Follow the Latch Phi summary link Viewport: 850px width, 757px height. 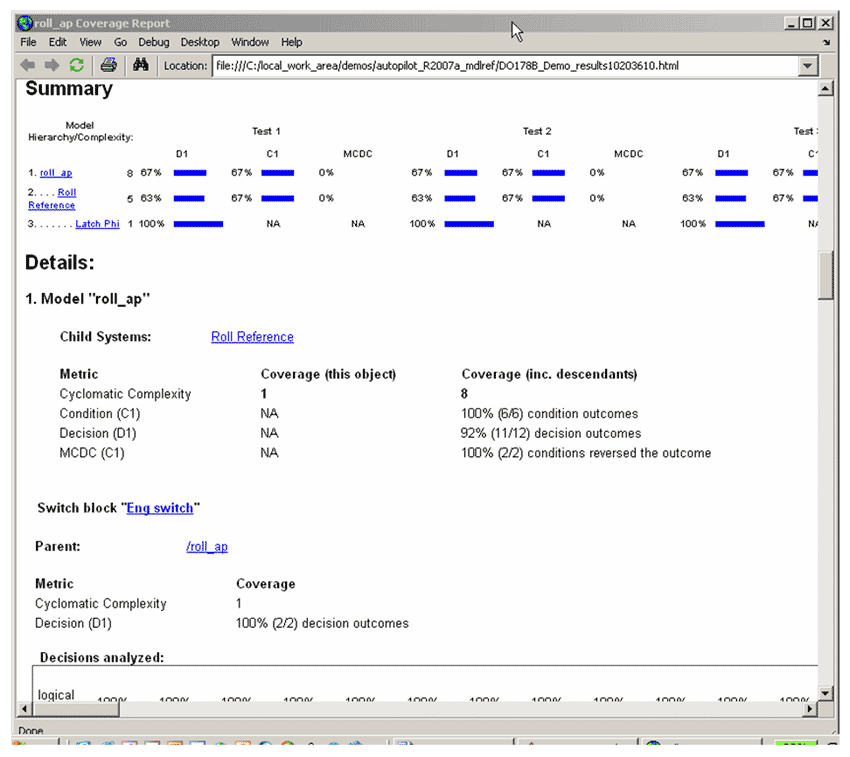pos(97,224)
